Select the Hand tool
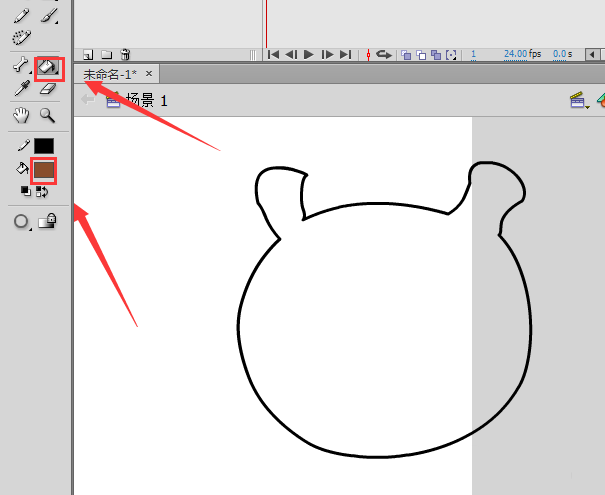605x495 pixels. 21,115
